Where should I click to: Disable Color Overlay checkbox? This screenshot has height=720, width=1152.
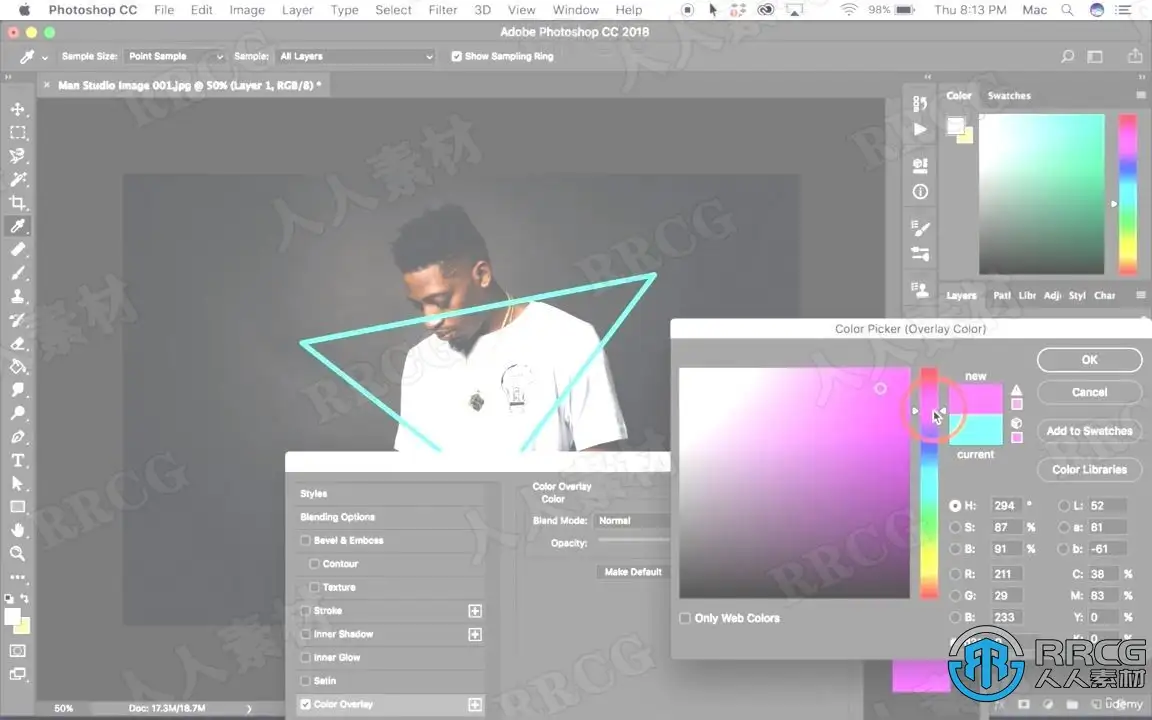(306, 704)
